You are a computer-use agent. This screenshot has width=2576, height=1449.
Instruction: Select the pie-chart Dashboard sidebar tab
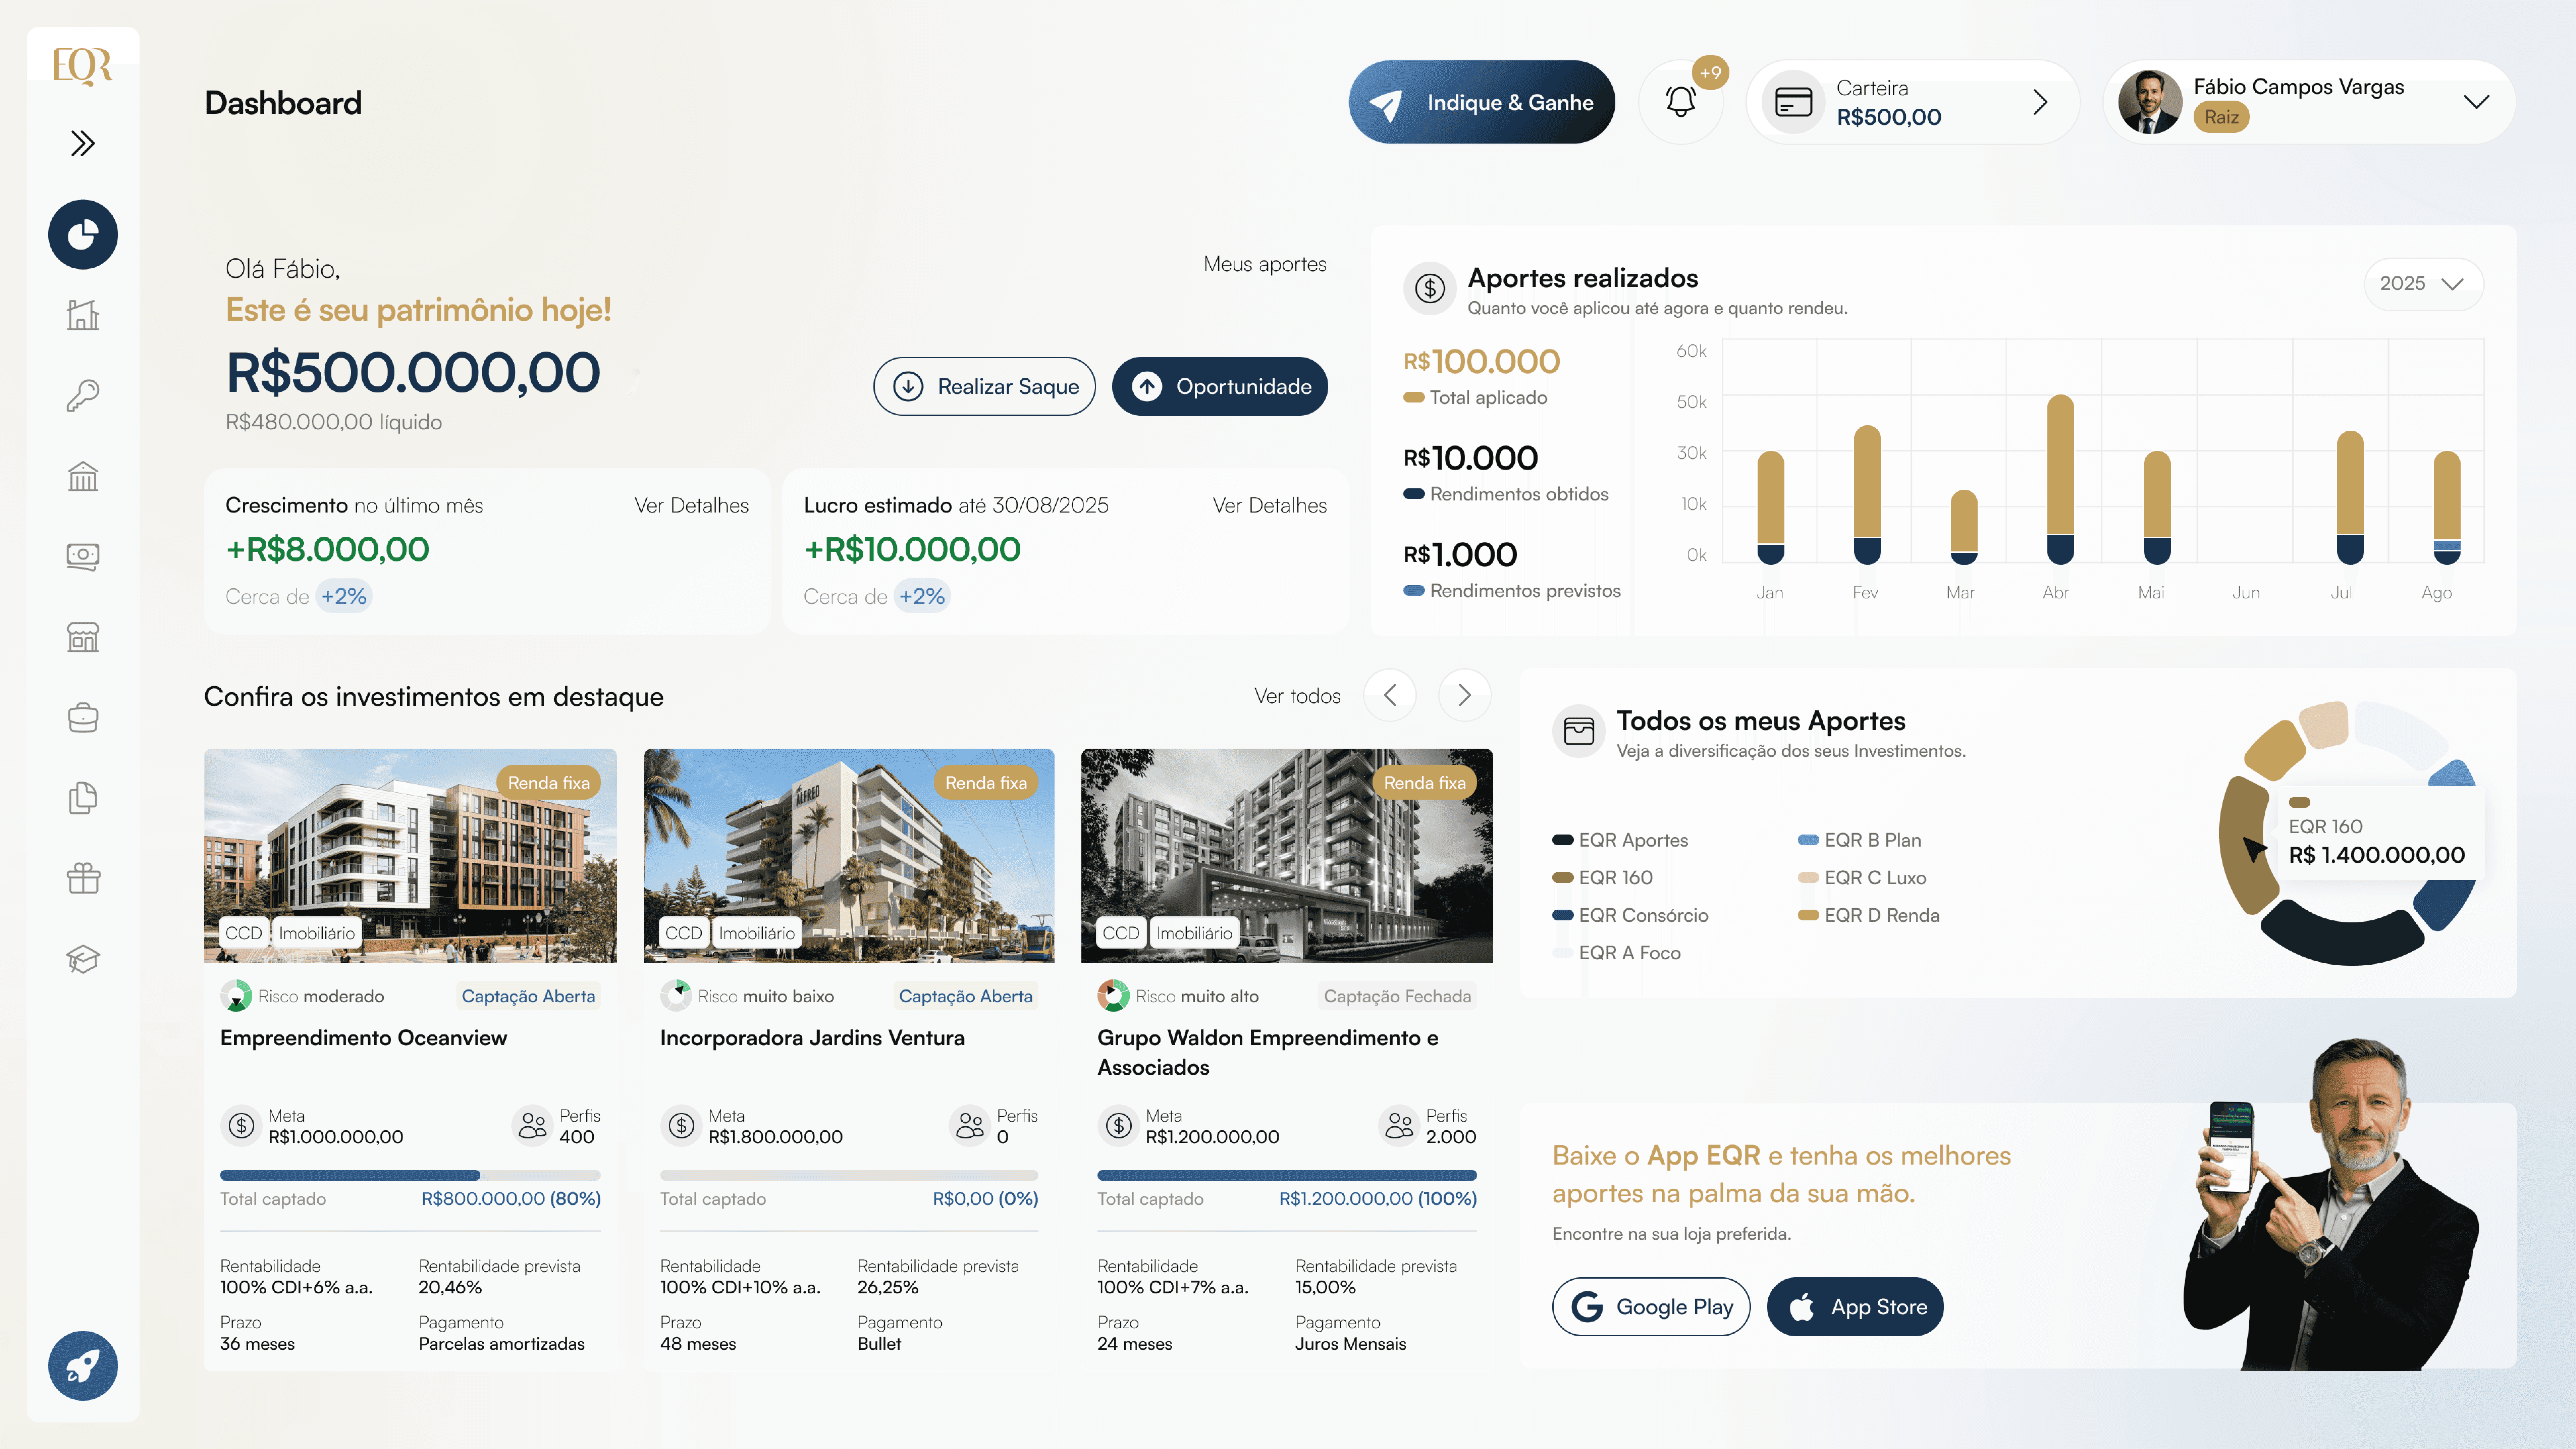coord(83,234)
